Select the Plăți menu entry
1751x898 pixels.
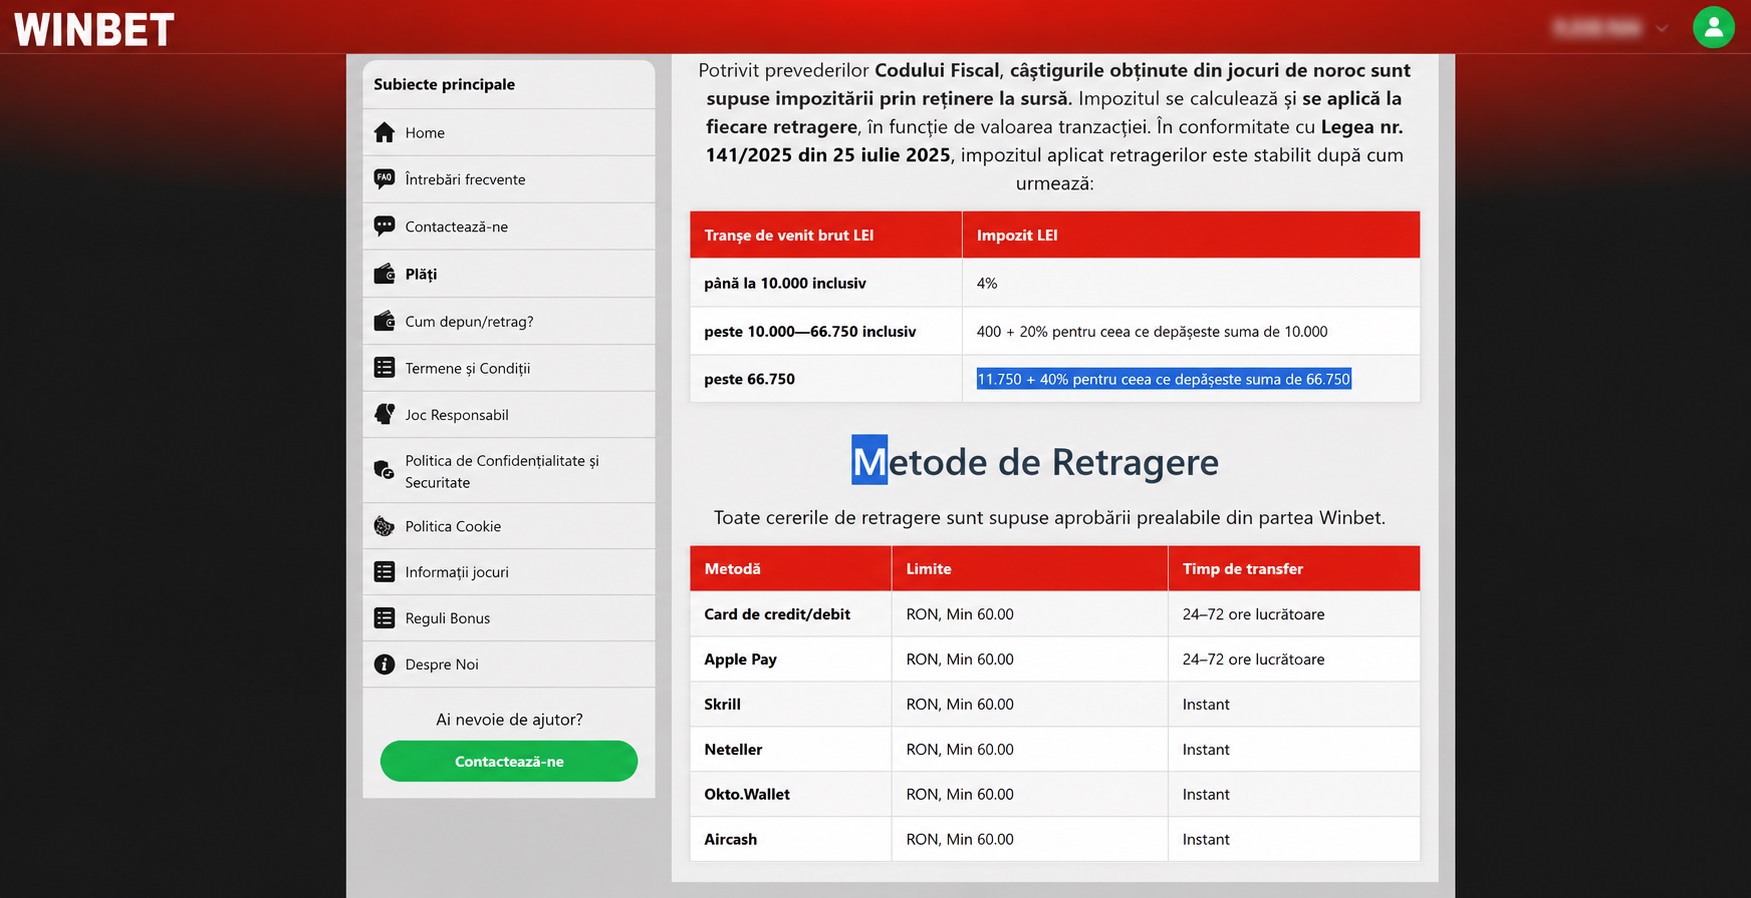click(509, 274)
